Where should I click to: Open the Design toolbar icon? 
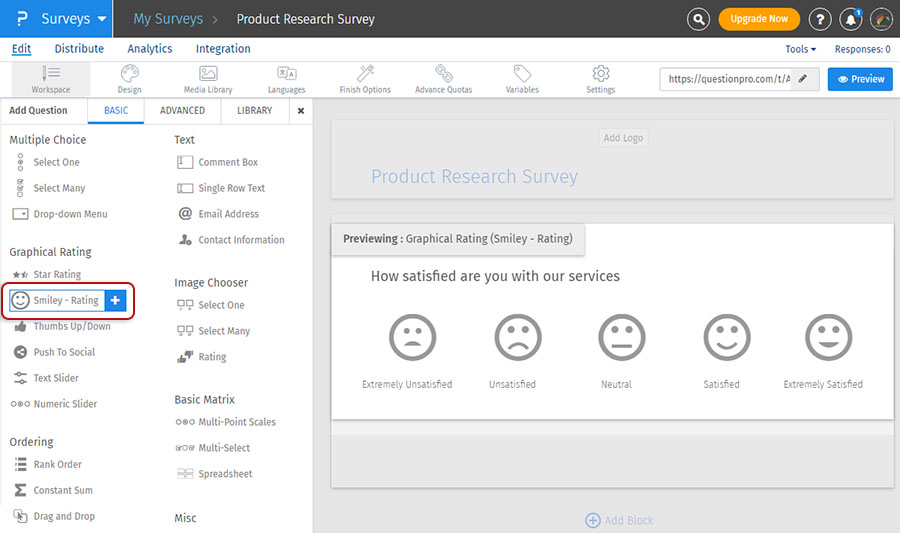pyautogui.click(x=129, y=79)
